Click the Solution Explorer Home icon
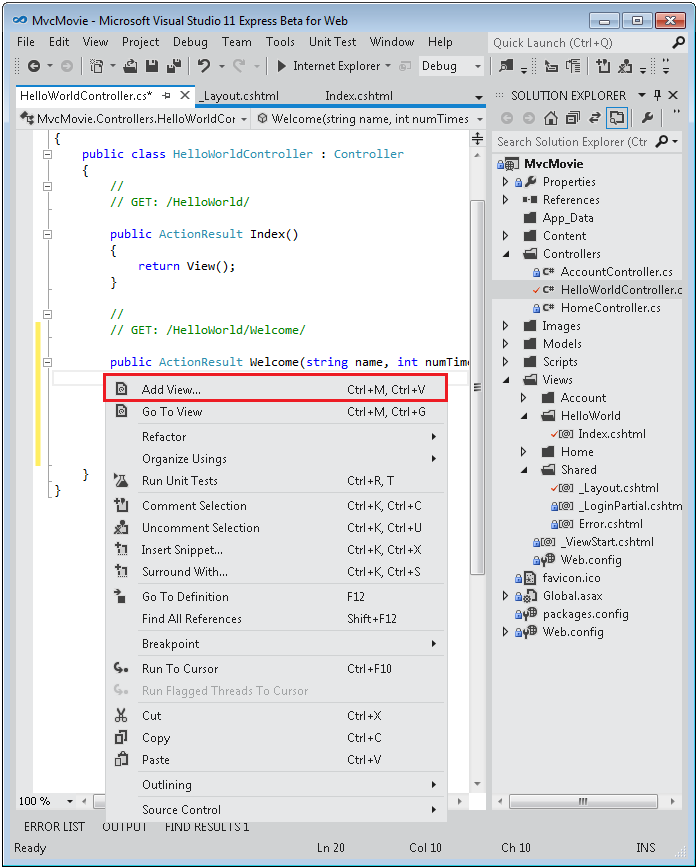Viewport: 698px width, 868px height. pos(550,117)
